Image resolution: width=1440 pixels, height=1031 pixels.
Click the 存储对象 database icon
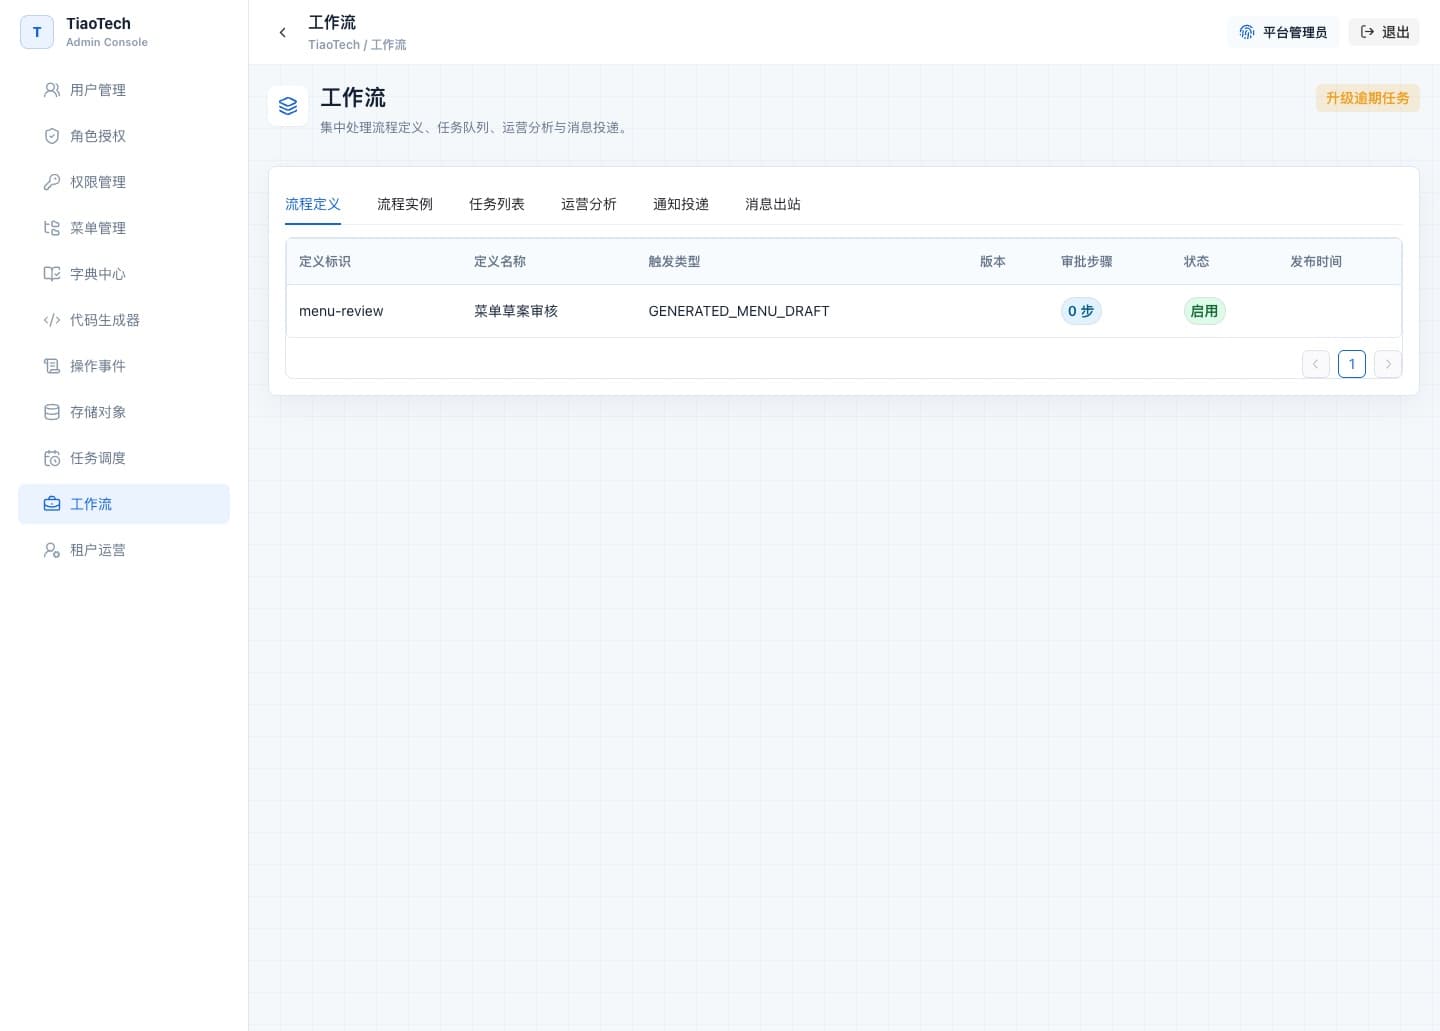click(52, 412)
